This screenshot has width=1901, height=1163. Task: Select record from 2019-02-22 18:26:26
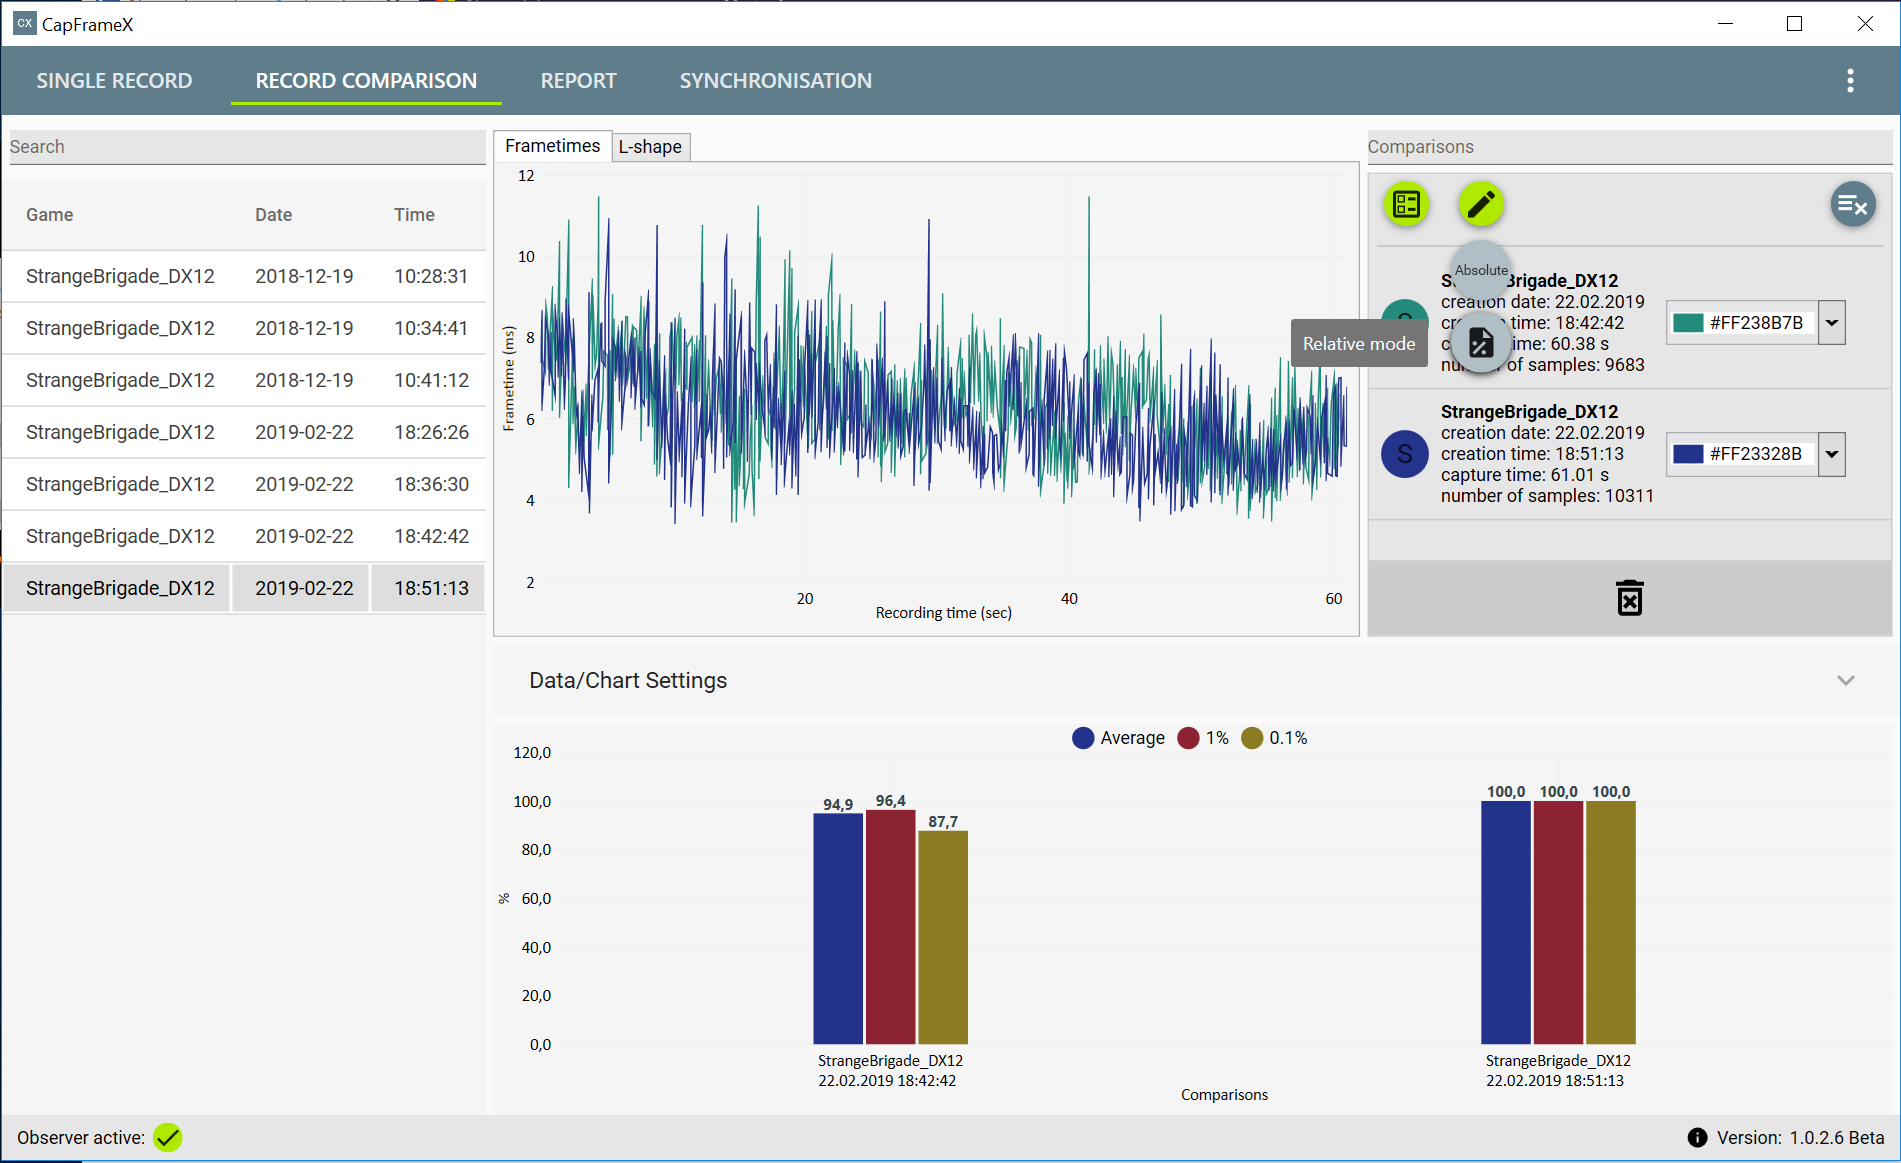(244, 432)
